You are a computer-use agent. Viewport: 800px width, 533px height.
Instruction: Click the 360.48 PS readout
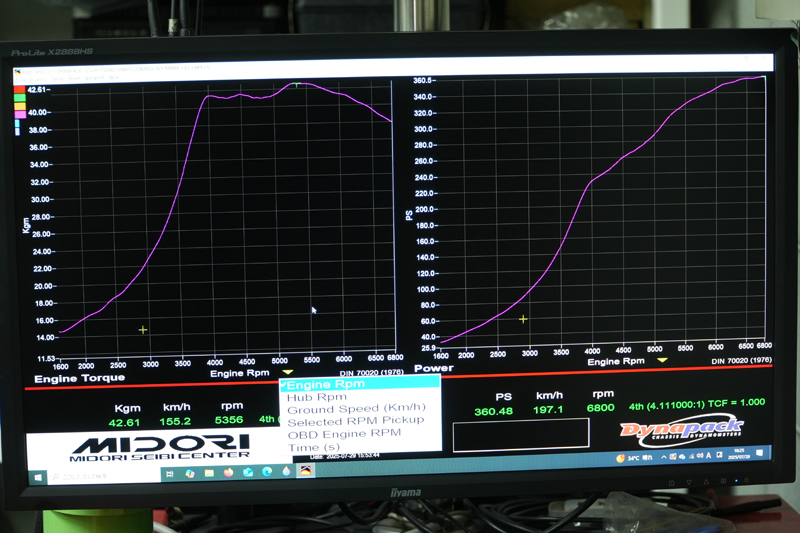click(493, 411)
